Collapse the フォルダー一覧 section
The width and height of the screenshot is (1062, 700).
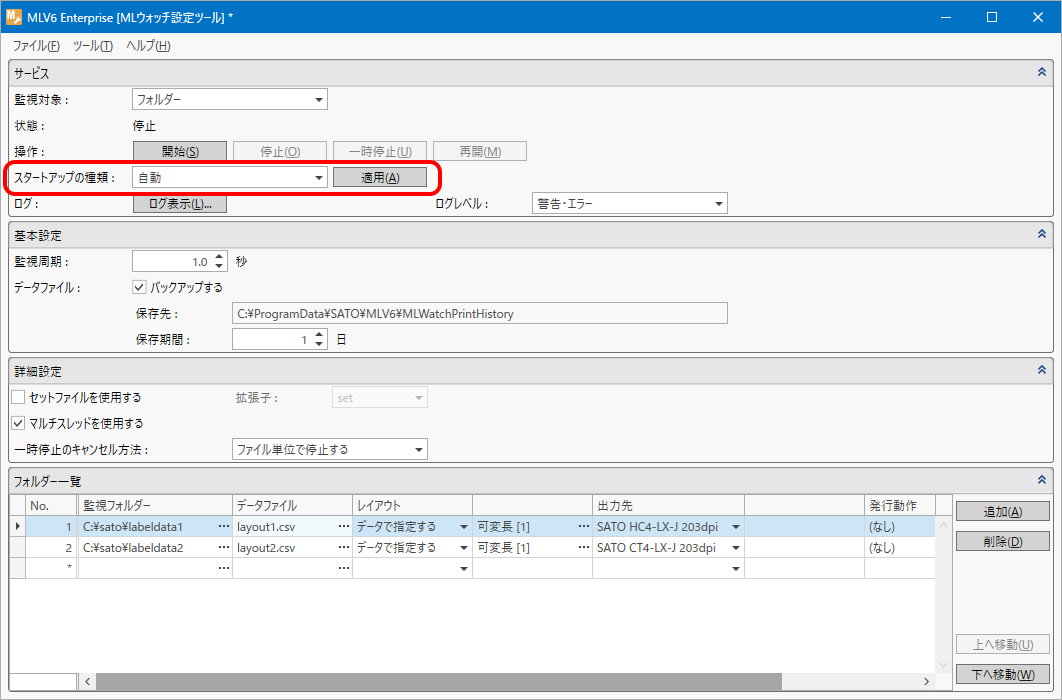click(1042, 480)
